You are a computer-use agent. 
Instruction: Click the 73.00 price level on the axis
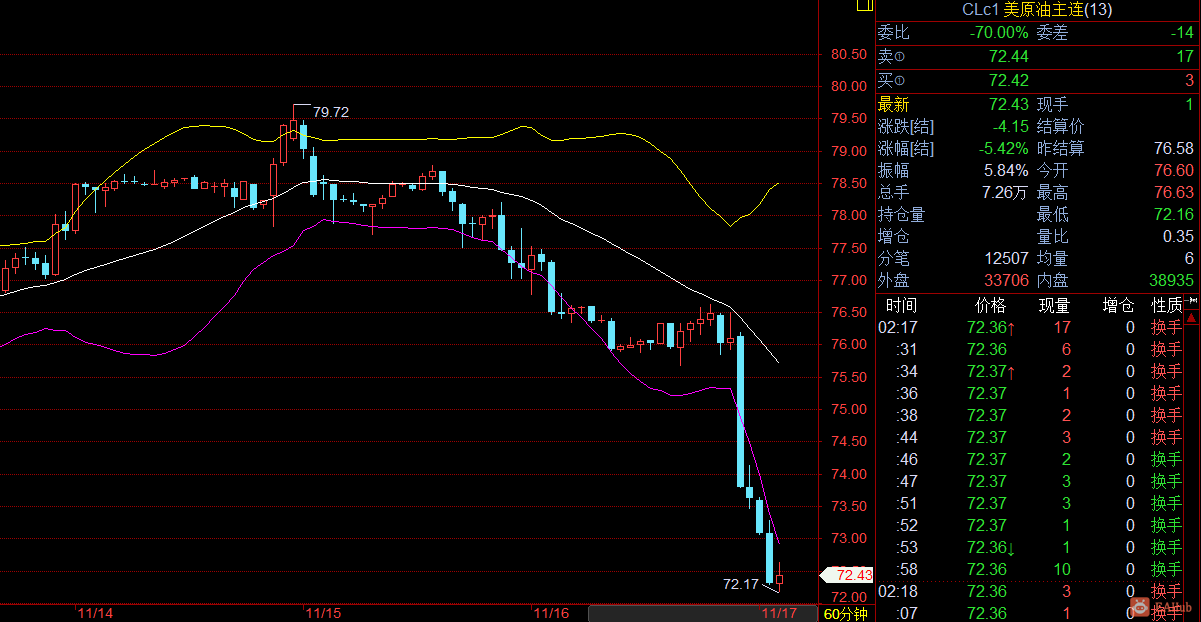point(849,538)
